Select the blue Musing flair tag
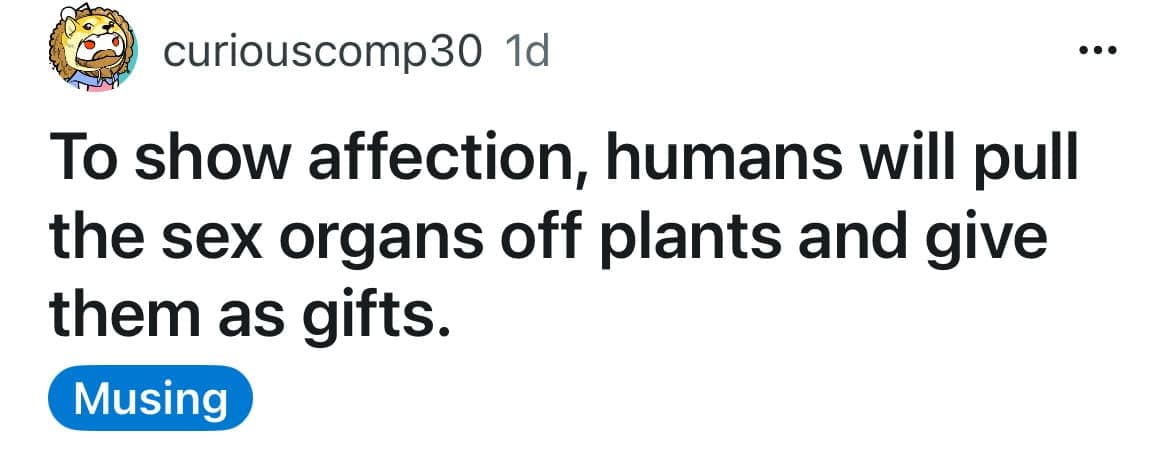This screenshot has width=1170, height=455. click(150, 399)
